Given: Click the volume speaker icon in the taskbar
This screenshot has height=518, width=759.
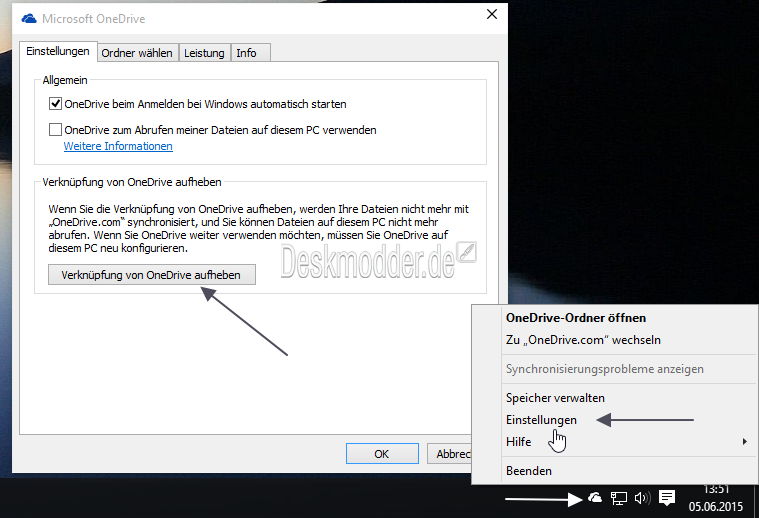Looking at the screenshot, I should point(642,498).
